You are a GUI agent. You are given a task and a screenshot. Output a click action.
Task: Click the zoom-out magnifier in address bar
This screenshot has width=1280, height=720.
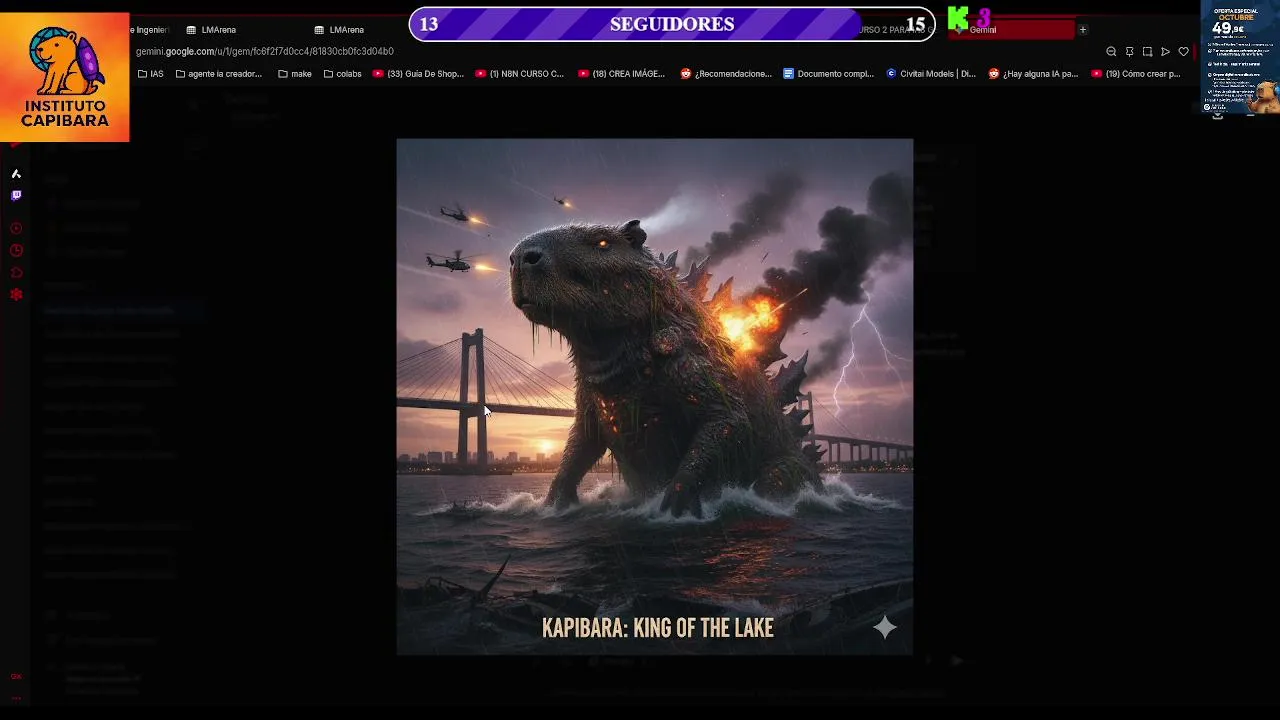click(1111, 52)
